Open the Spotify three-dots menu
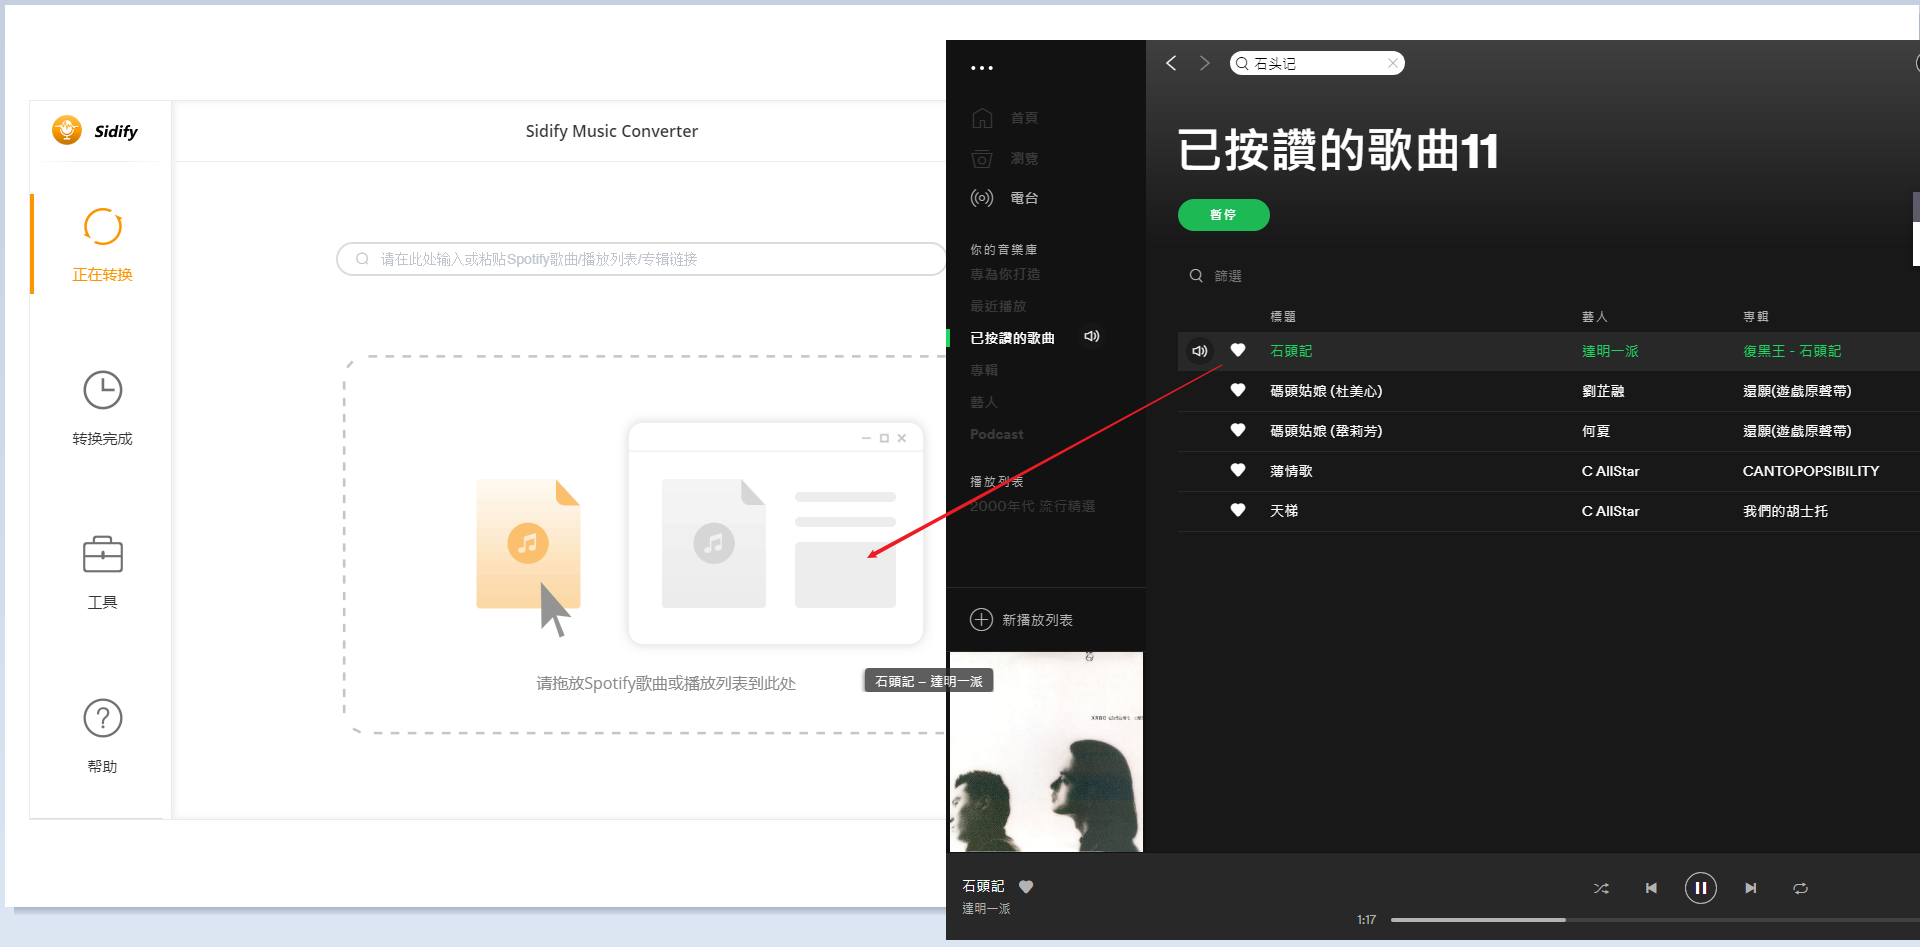 982,68
